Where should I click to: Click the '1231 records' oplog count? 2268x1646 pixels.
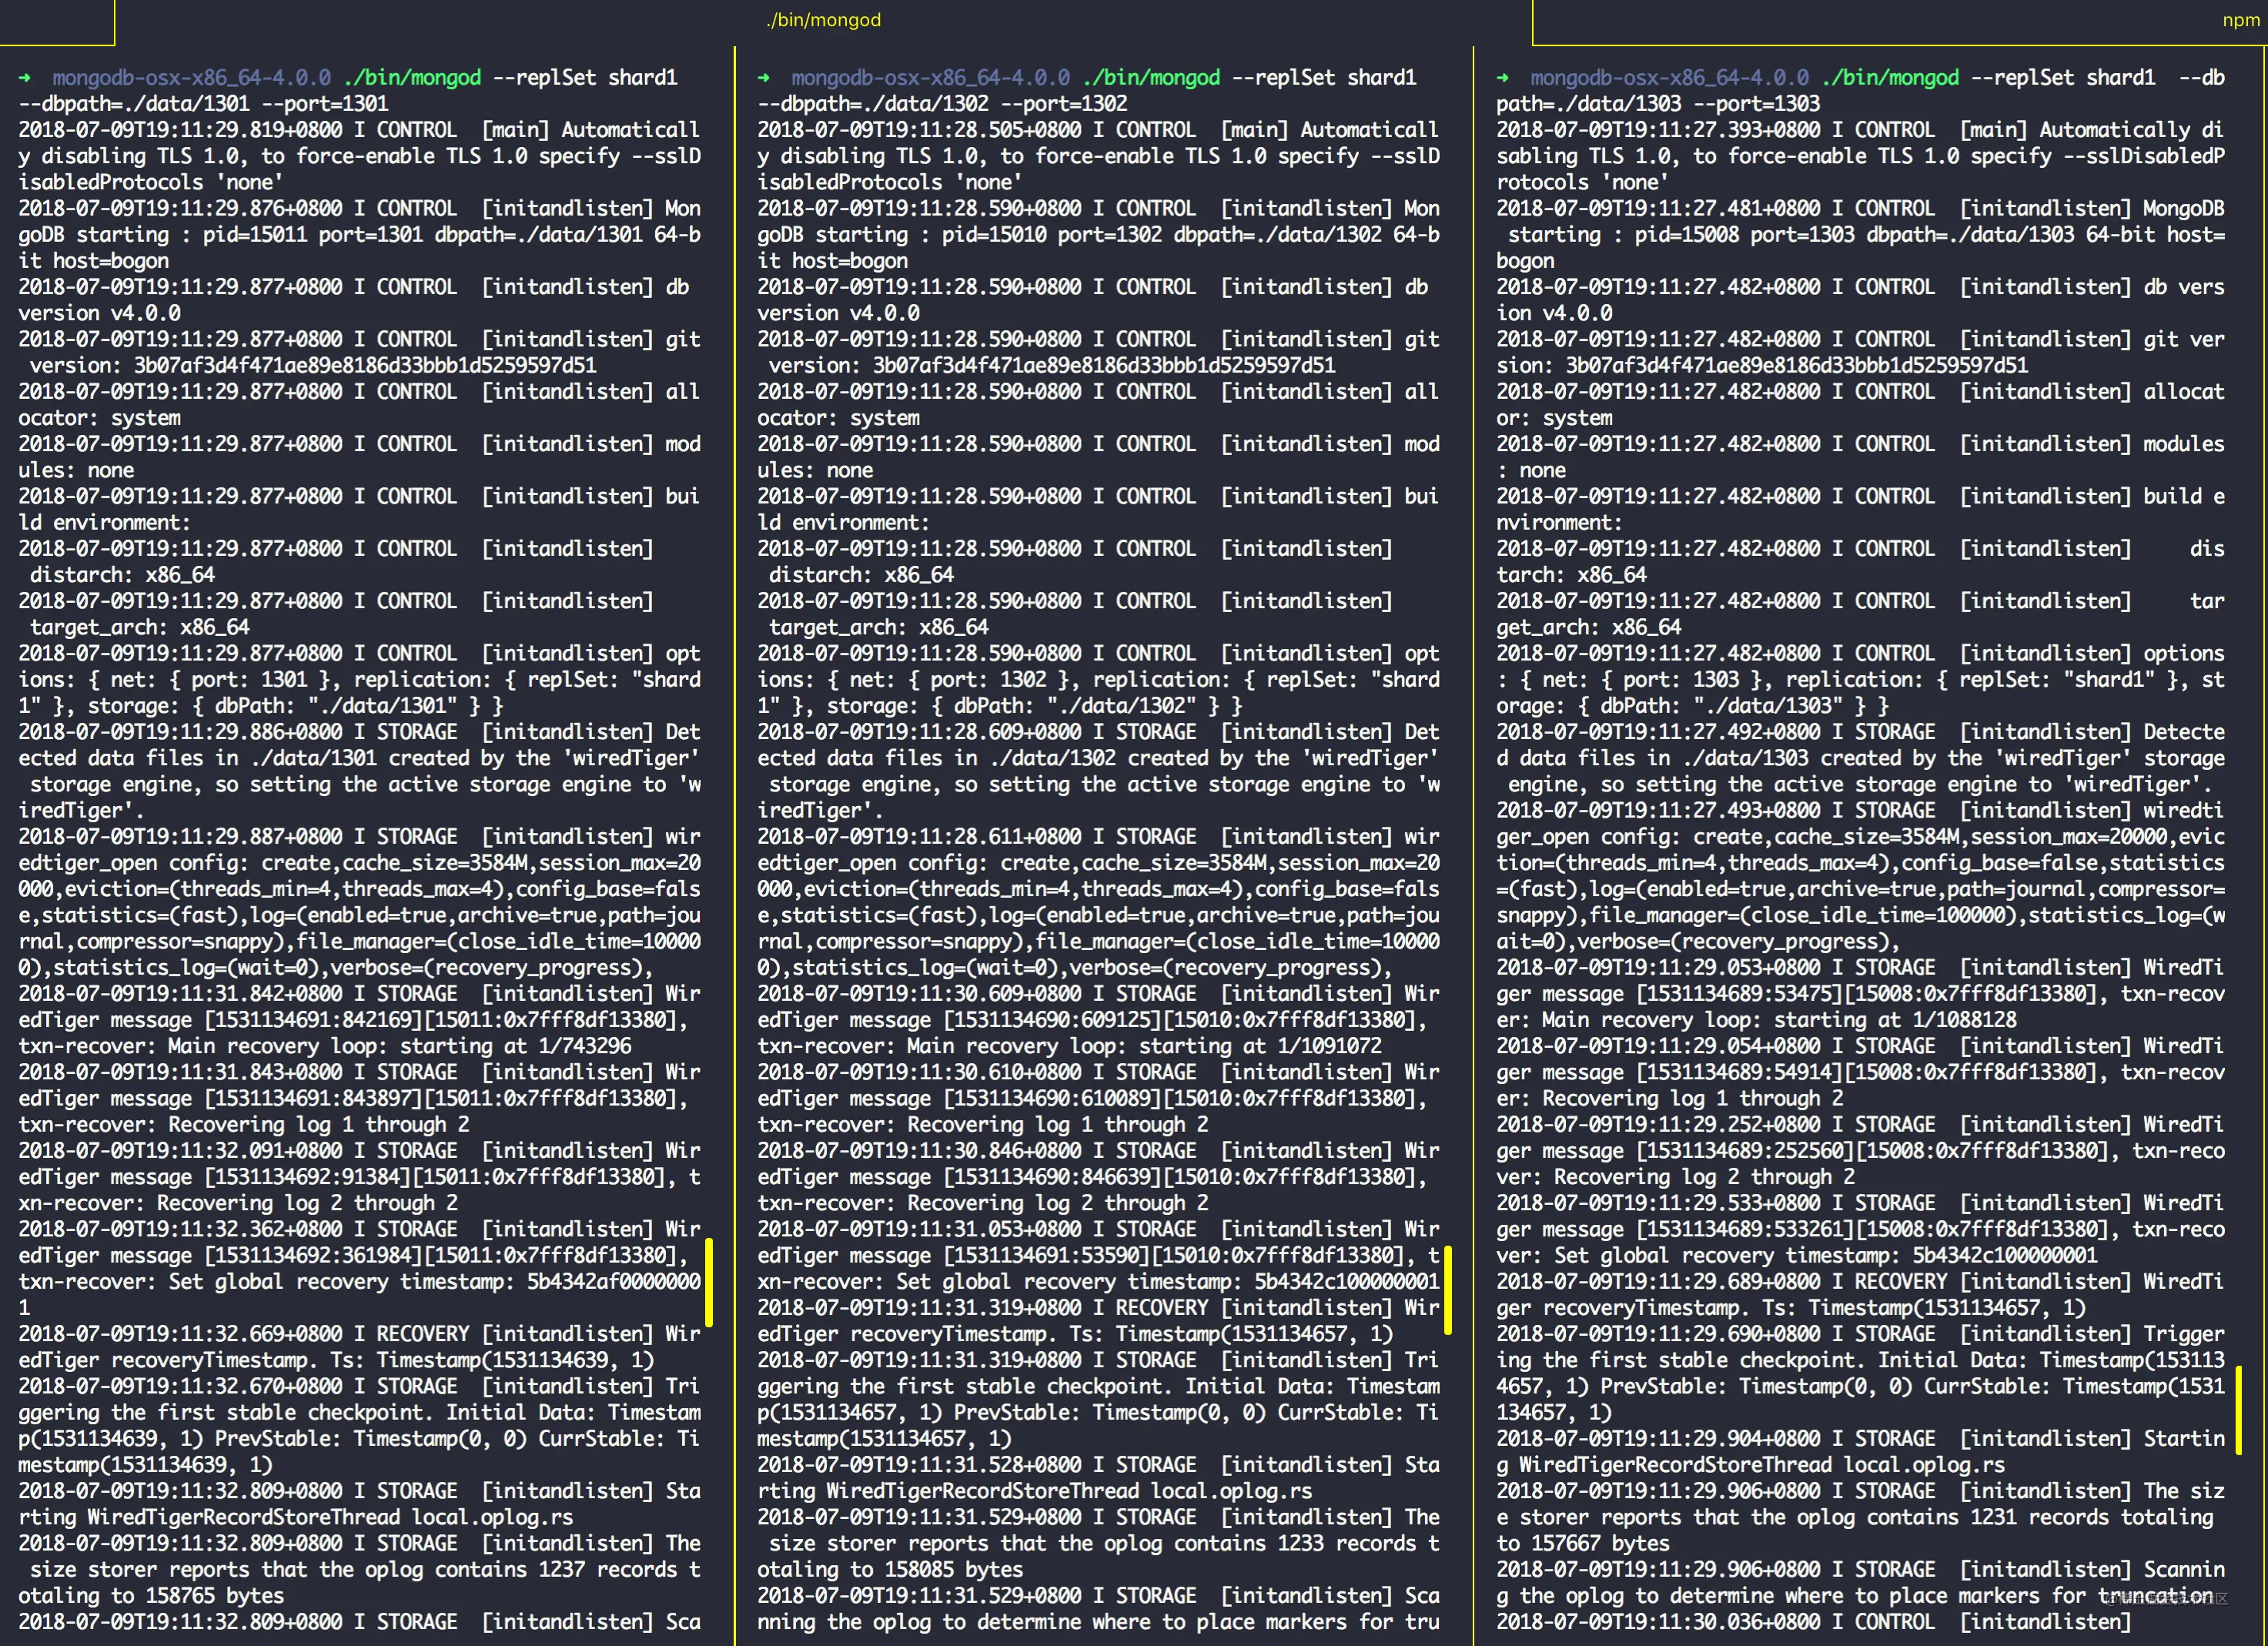tap(2040, 1518)
